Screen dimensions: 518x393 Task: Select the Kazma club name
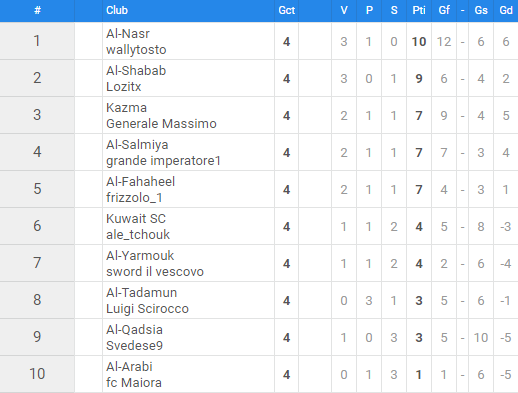tap(126, 108)
